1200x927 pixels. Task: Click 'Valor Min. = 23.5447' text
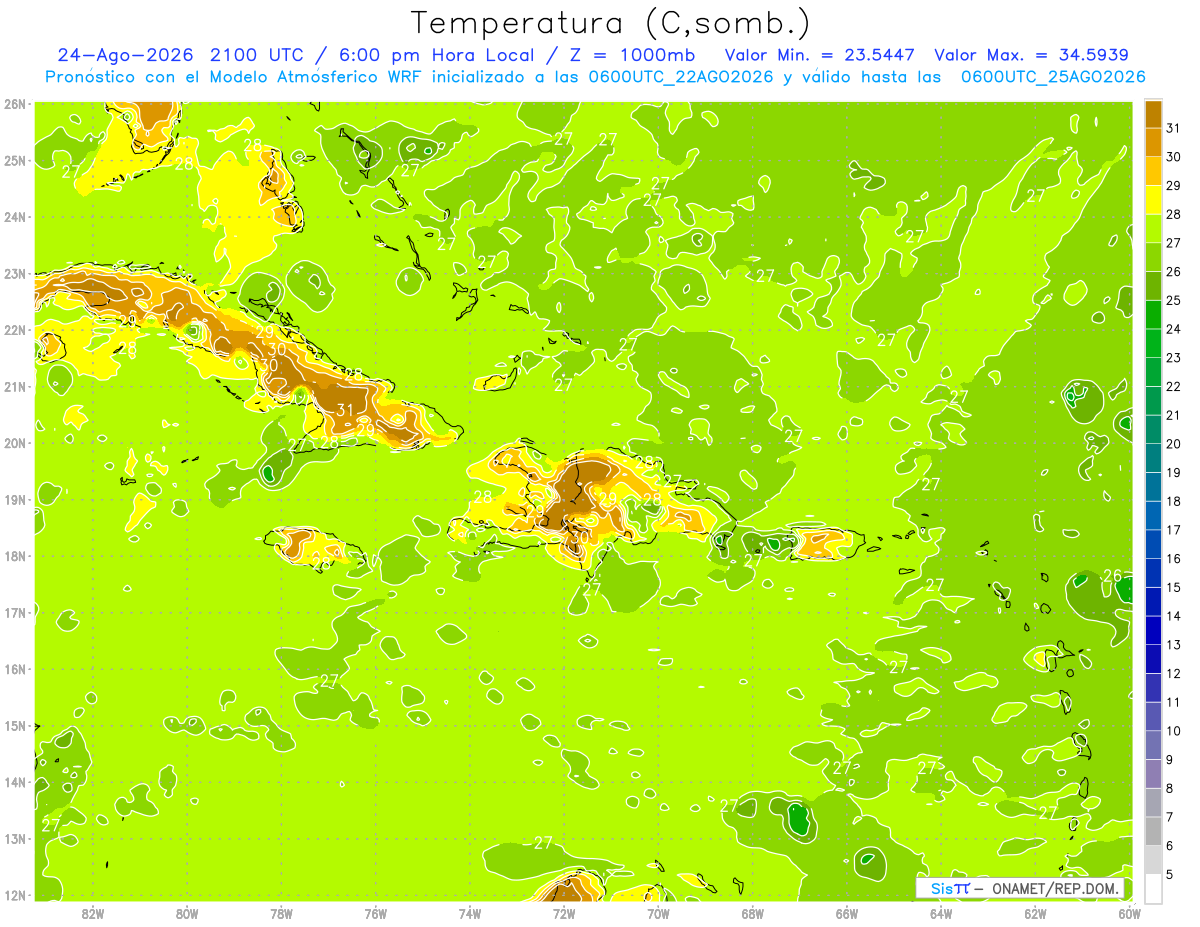click(x=819, y=55)
